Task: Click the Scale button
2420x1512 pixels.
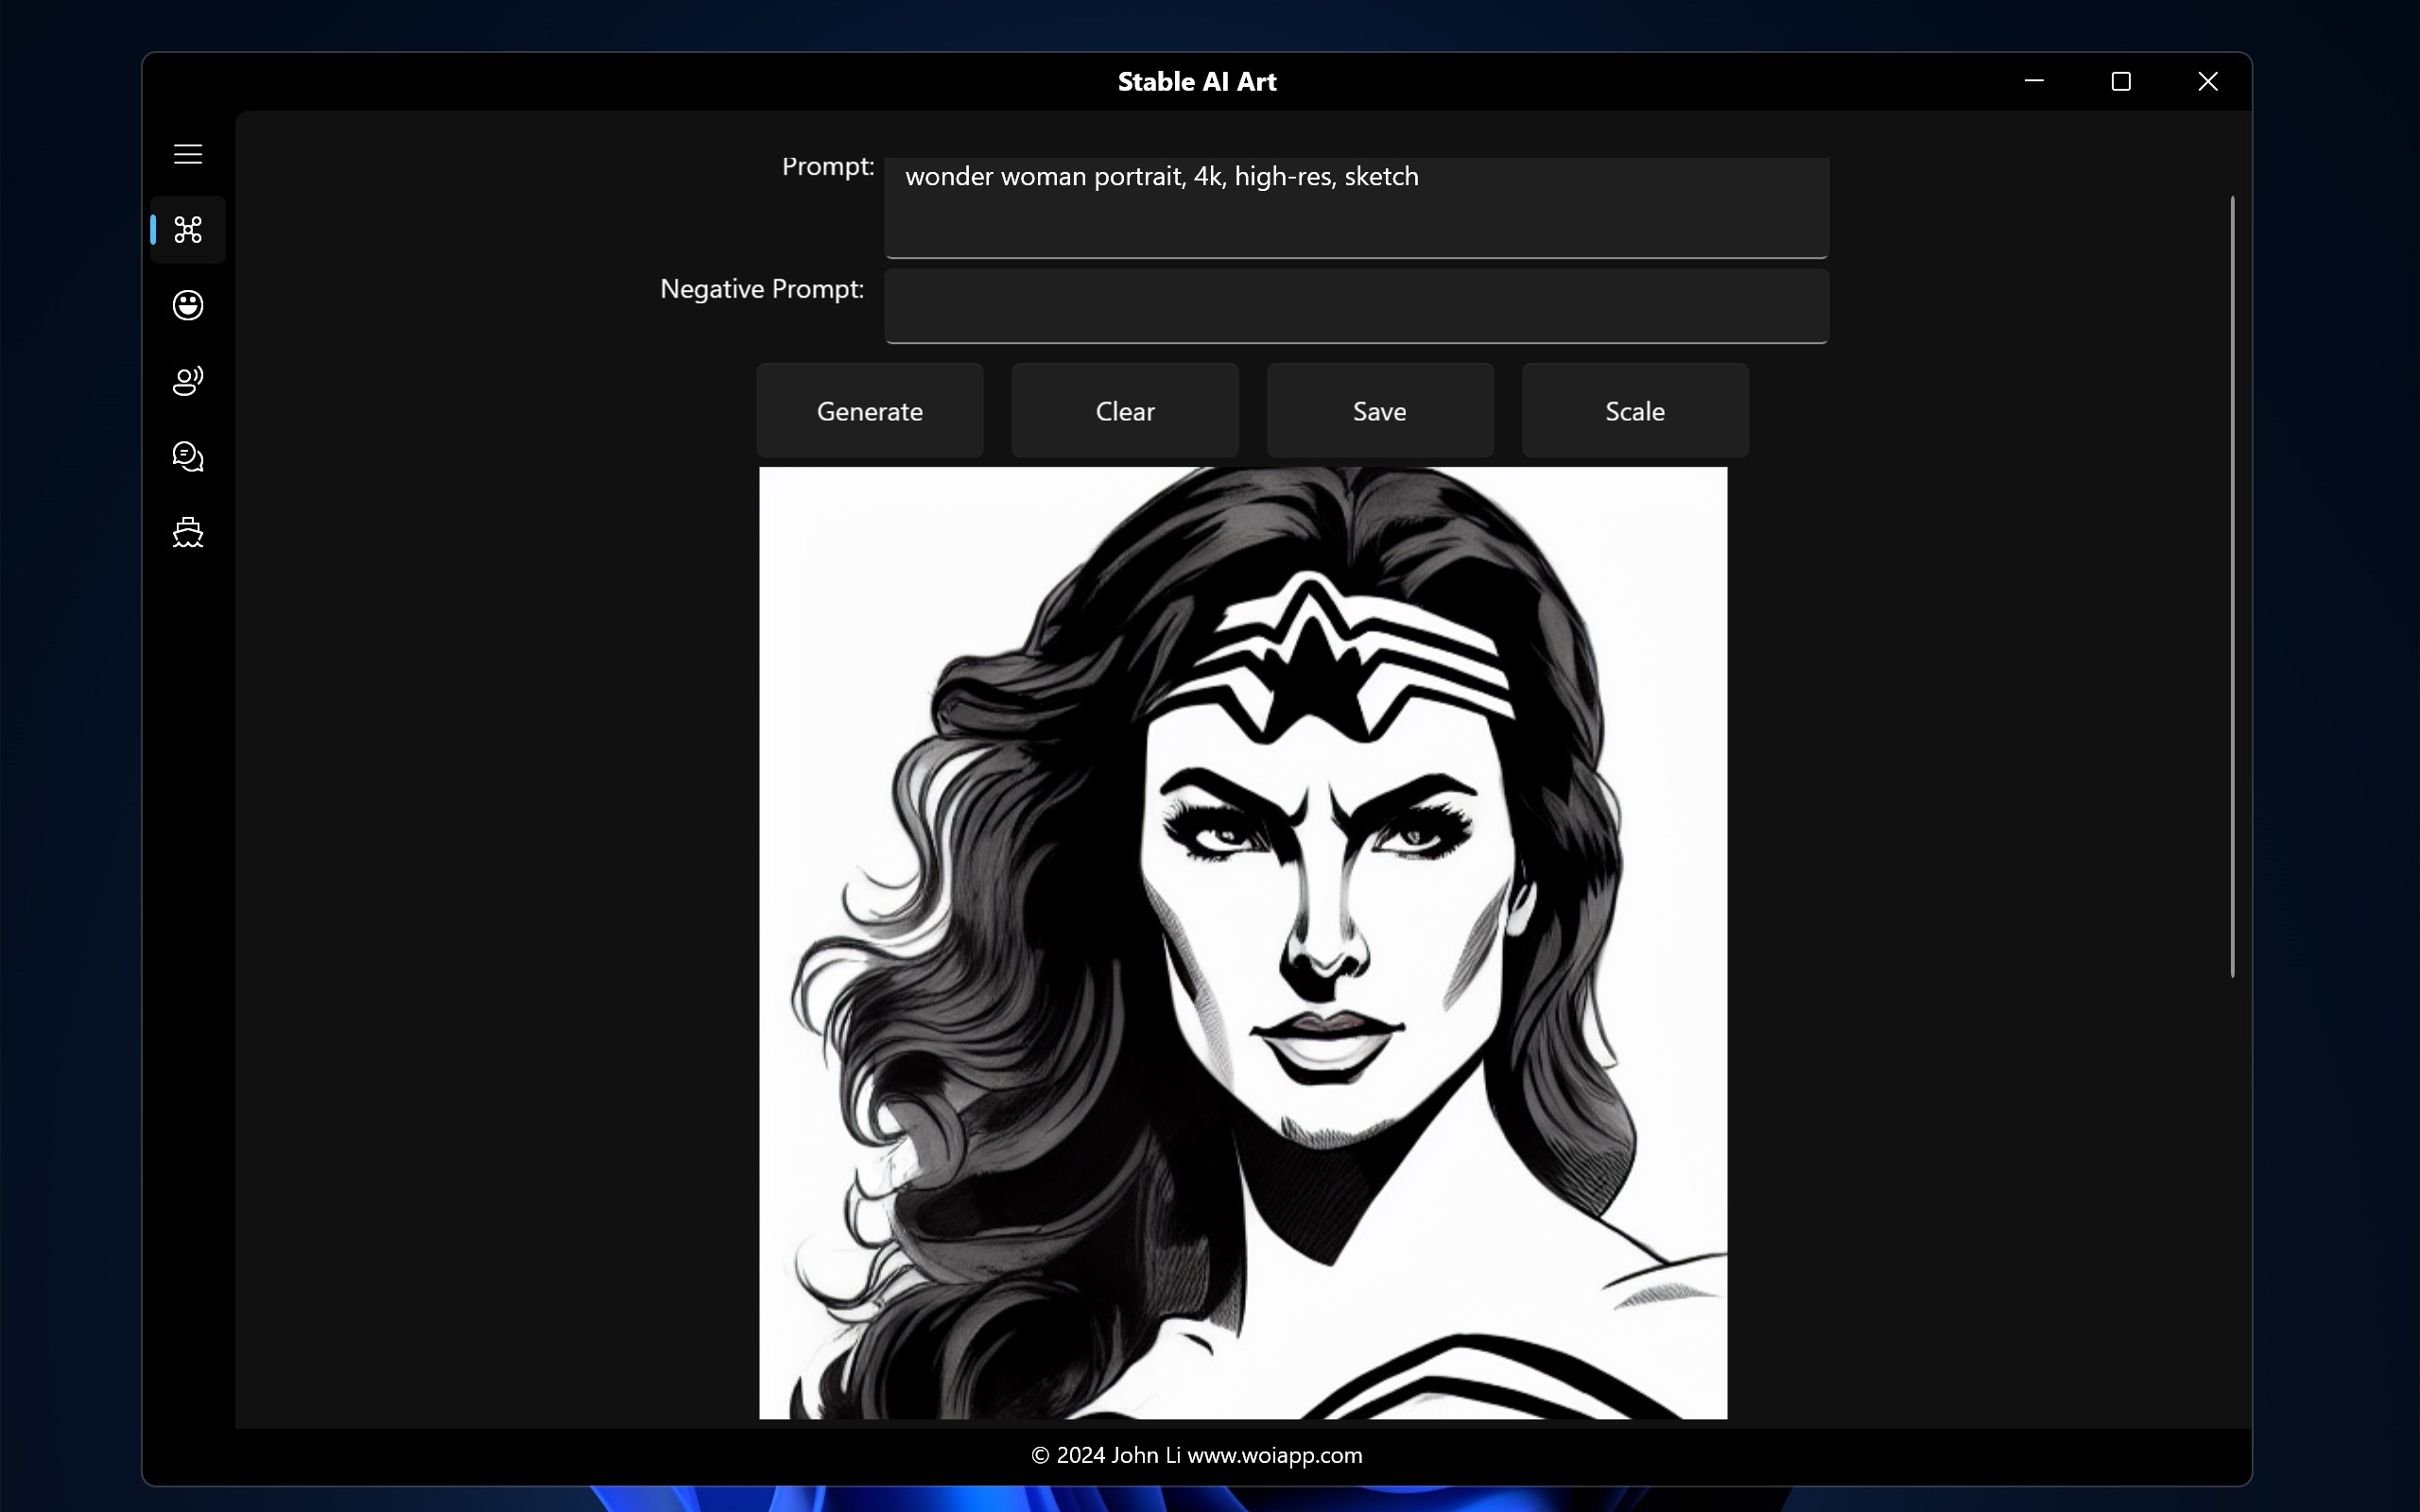Action: pyautogui.click(x=1634, y=411)
